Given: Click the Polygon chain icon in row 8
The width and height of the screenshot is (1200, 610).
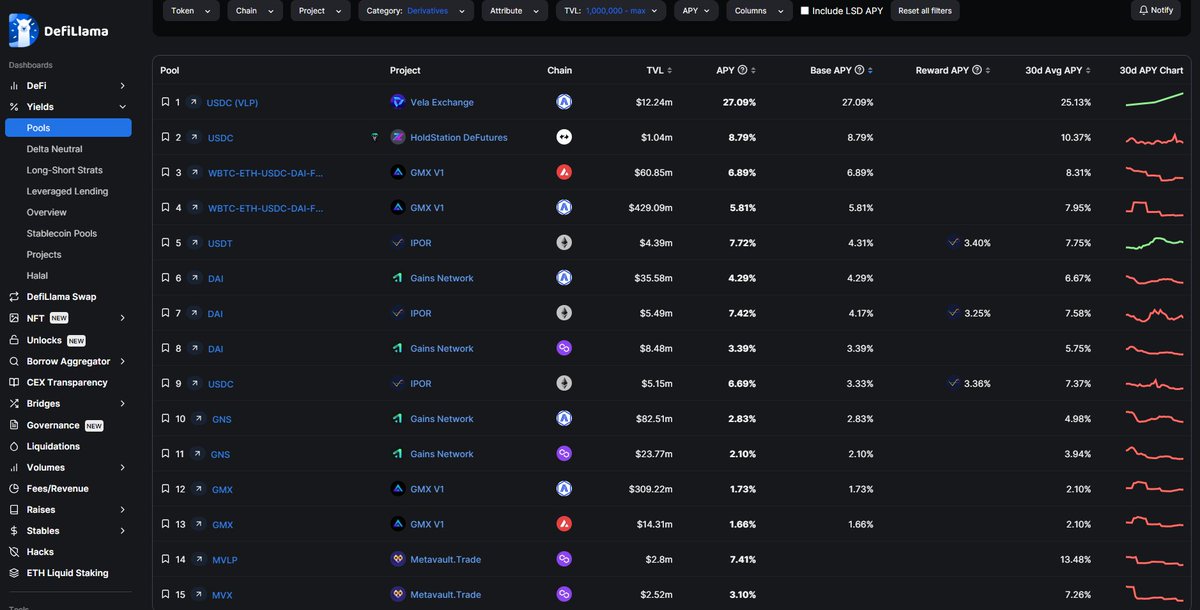Looking at the screenshot, I should click(563, 348).
